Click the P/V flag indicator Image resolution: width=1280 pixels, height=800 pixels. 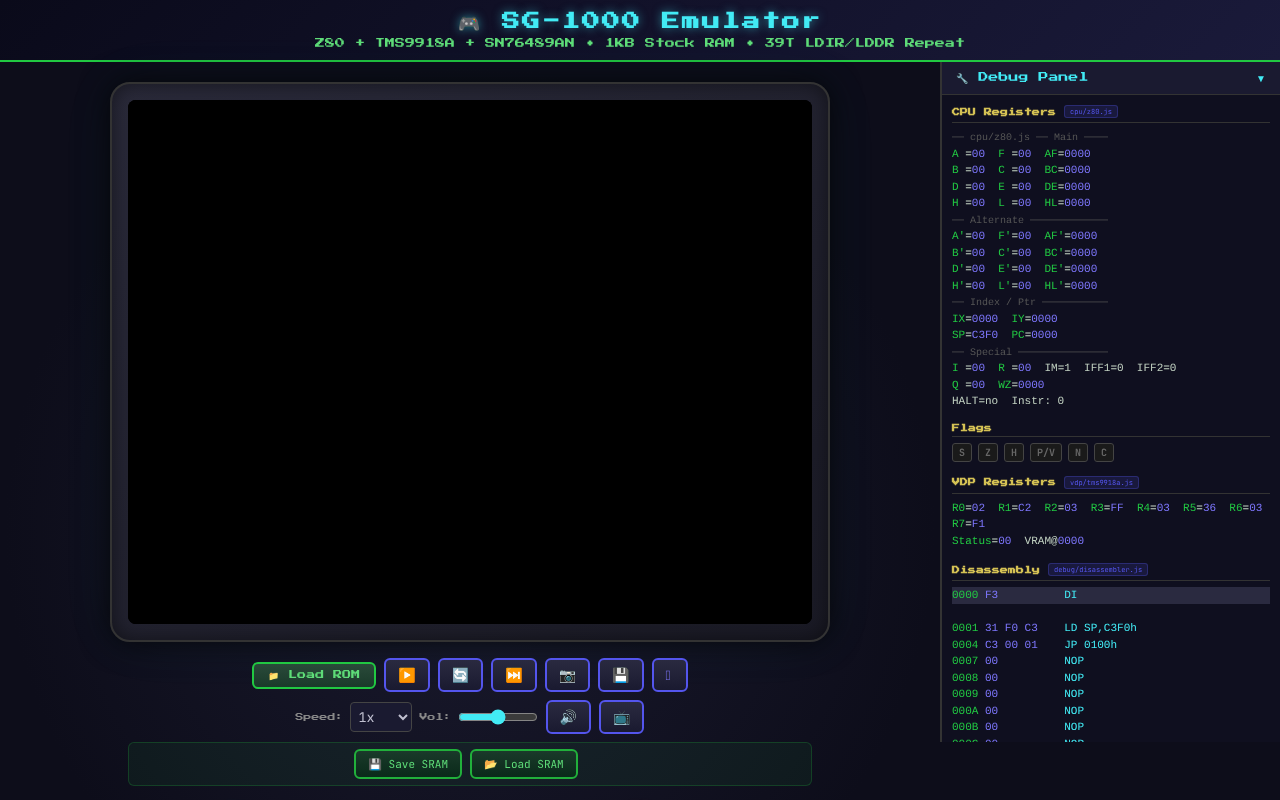tap(1046, 453)
